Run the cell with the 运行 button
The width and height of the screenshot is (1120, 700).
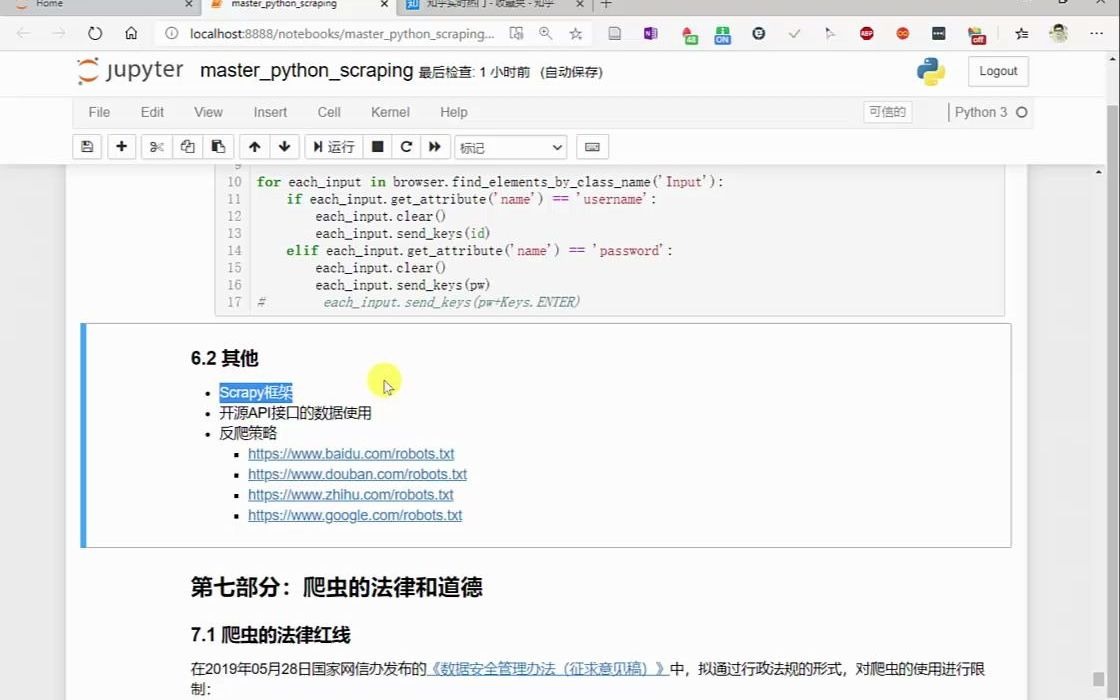click(332, 146)
